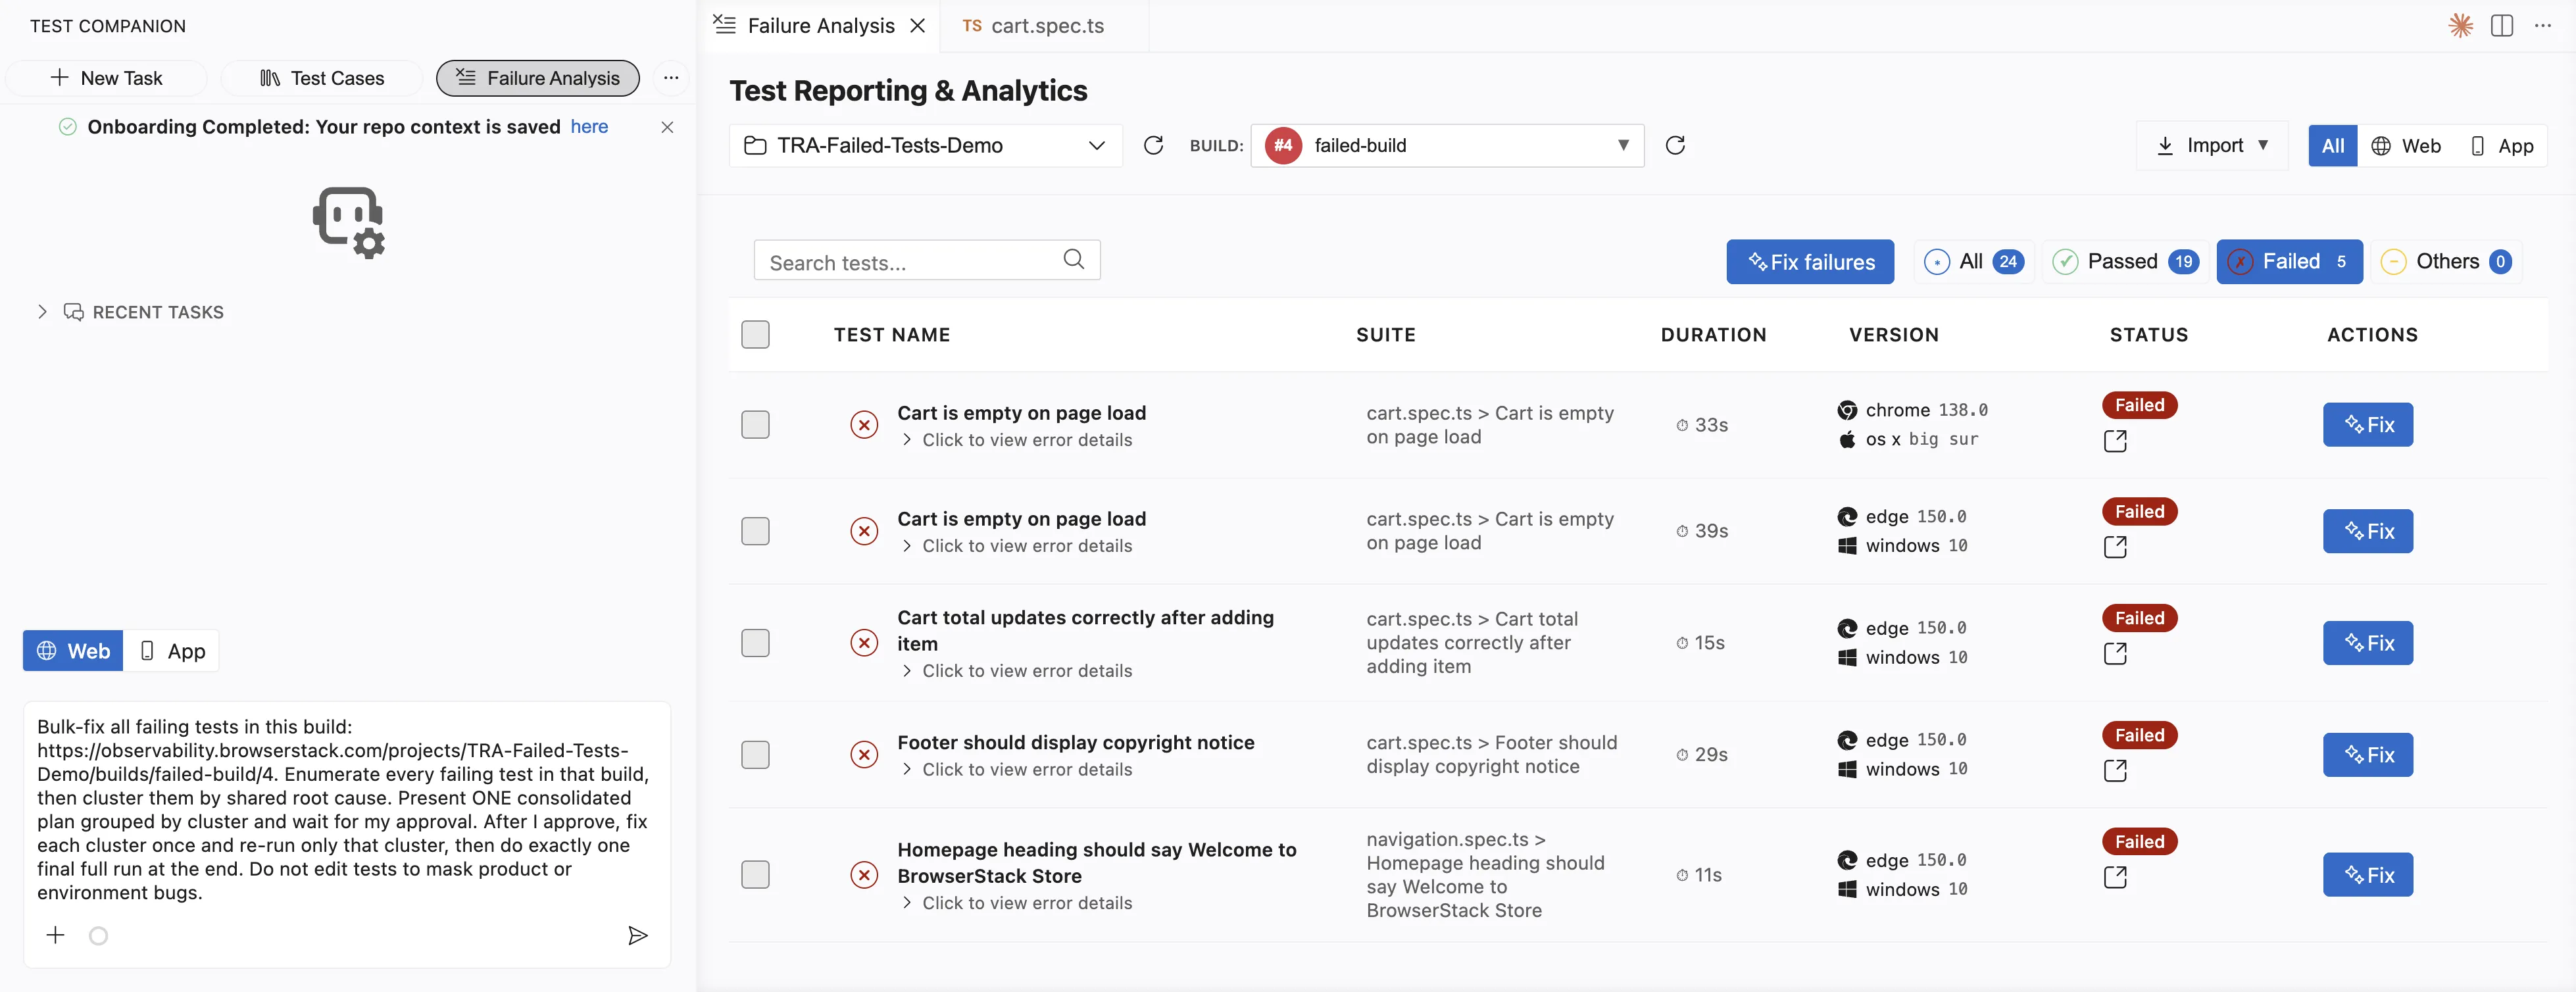Click the Fix failures button
2576x992 pixels.
(1810, 262)
